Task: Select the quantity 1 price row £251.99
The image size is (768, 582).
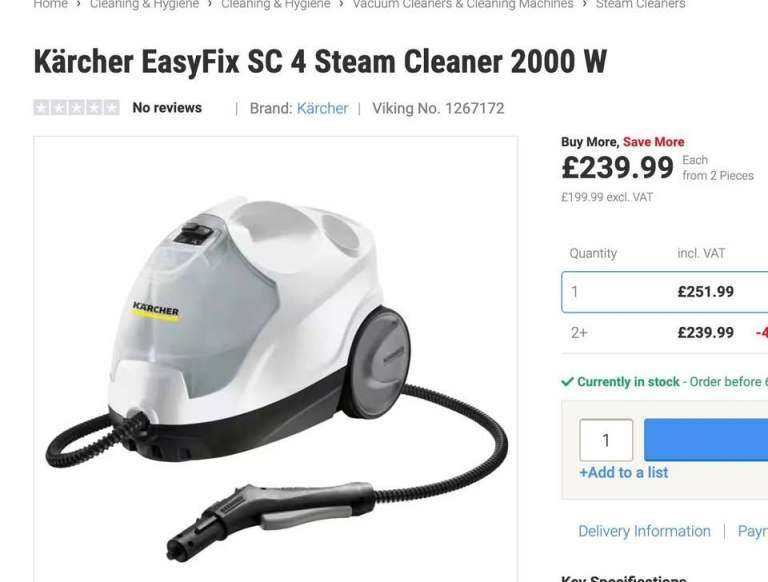Action: click(665, 292)
